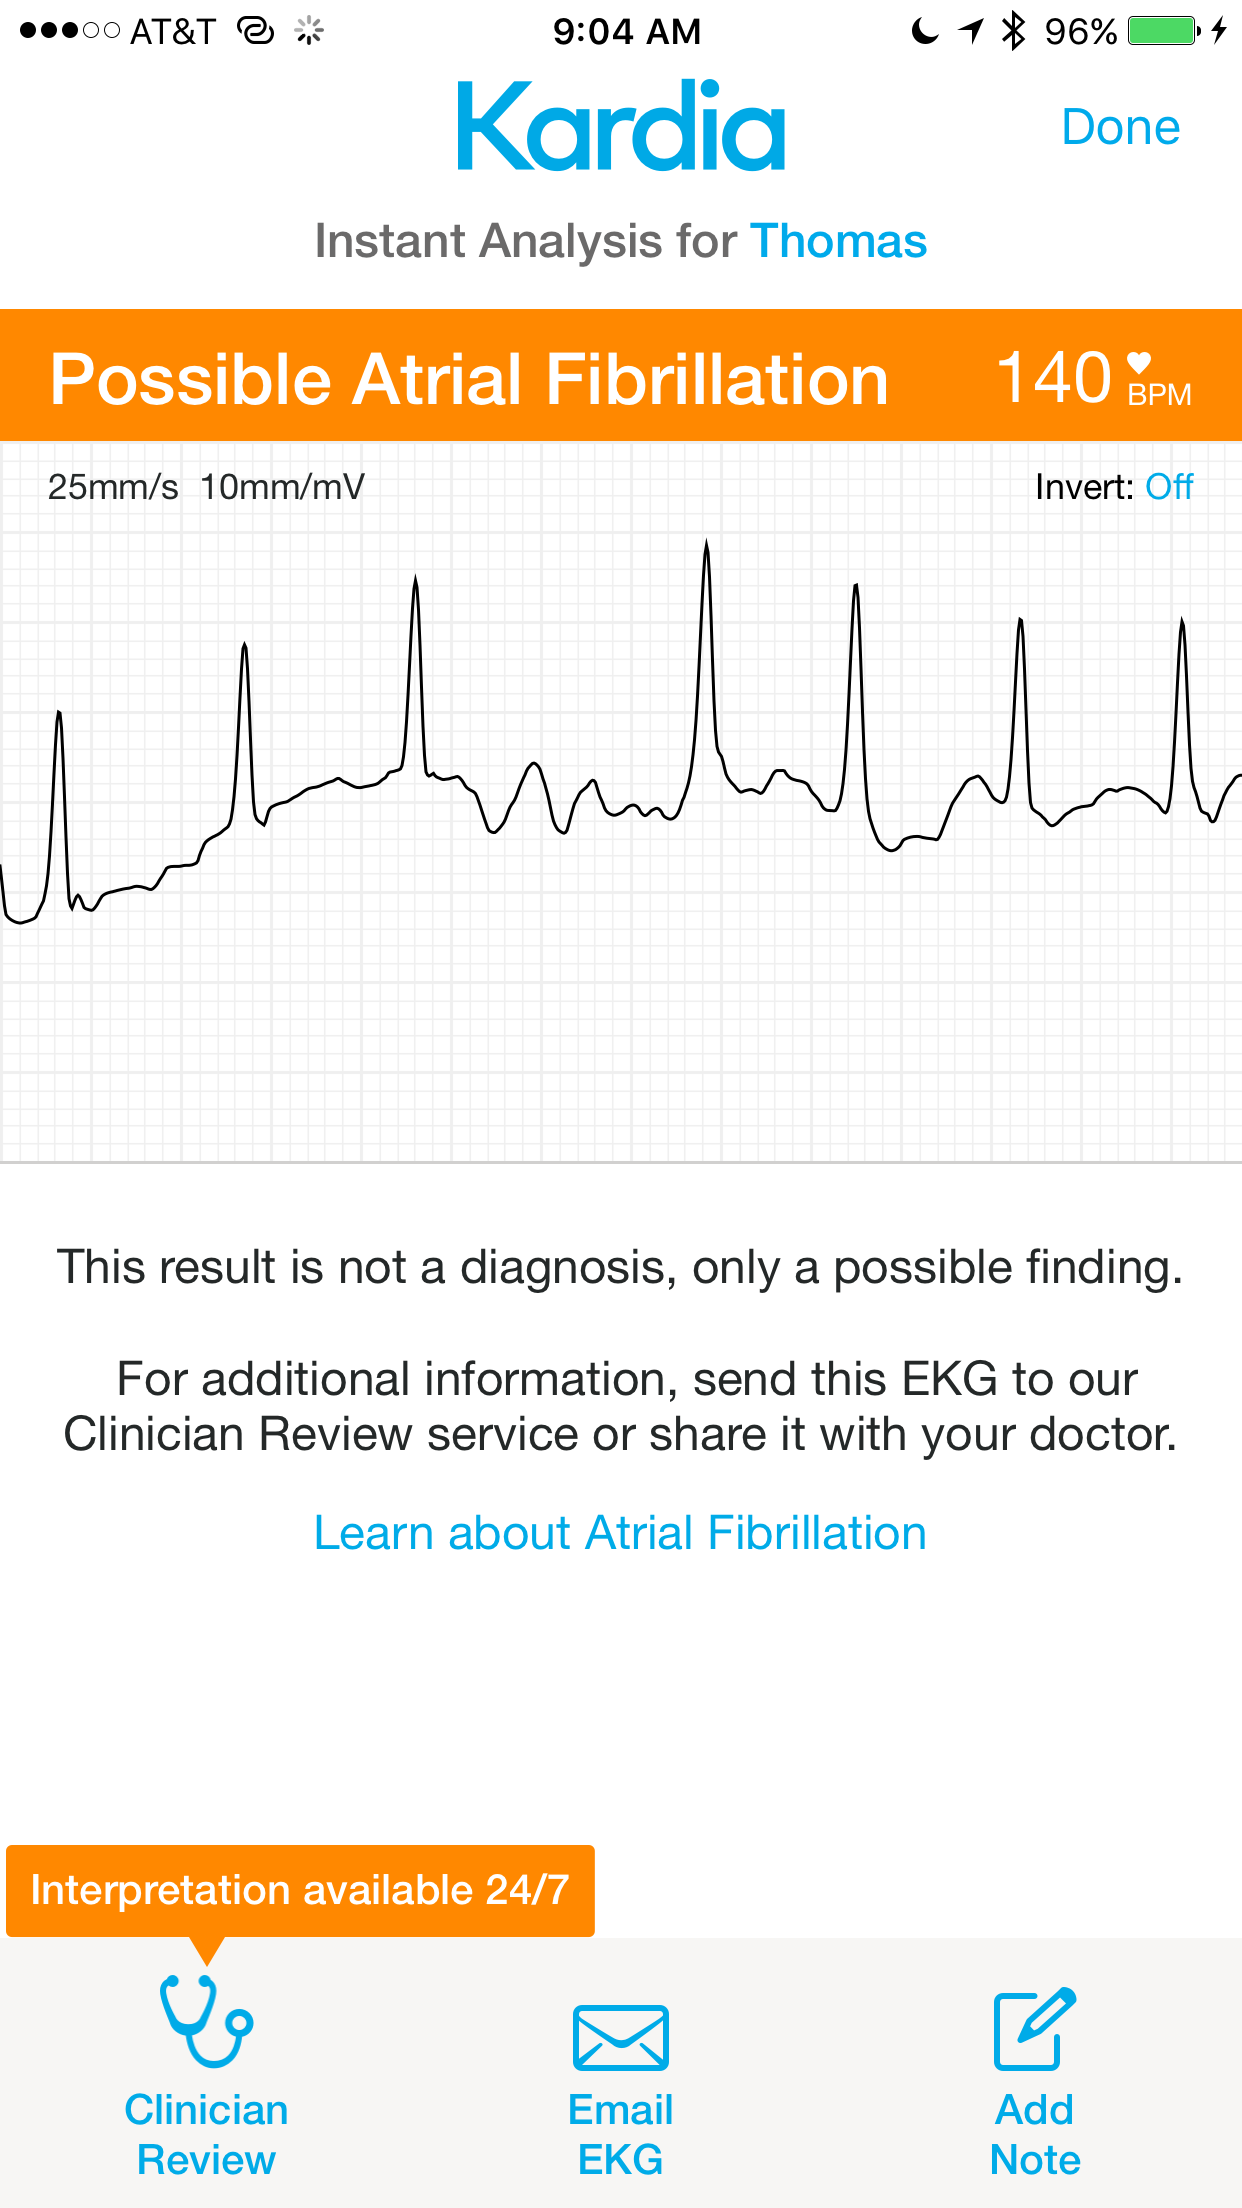Image resolution: width=1242 pixels, height=2208 pixels.
Task: Tap the location arrow status icon
Action: coord(971,31)
